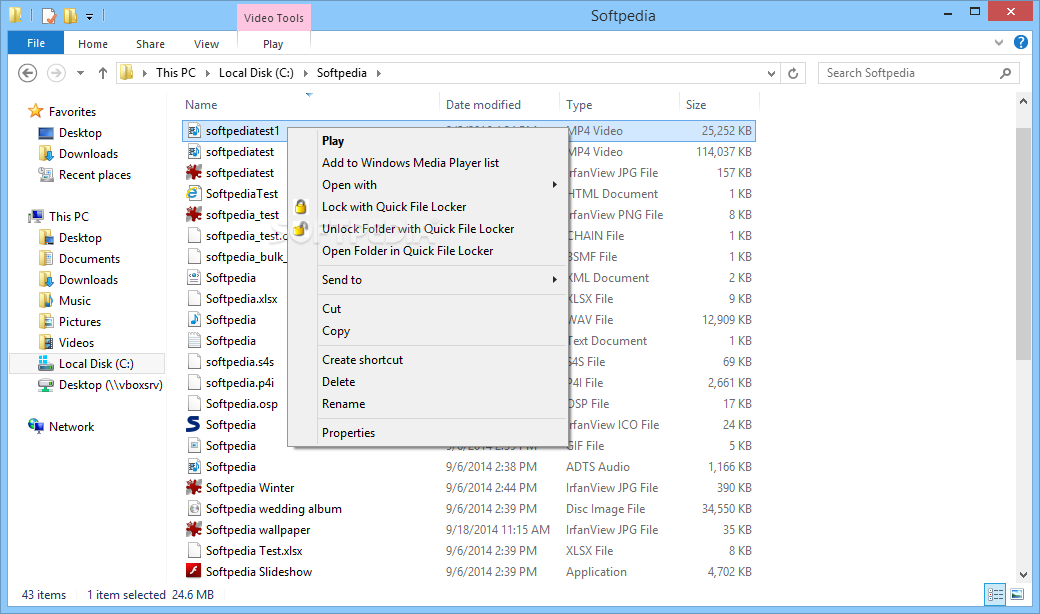The height and width of the screenshot is (614, 1040).
Task: Refresh the Softpedia folder view
Action: (793, 73)
